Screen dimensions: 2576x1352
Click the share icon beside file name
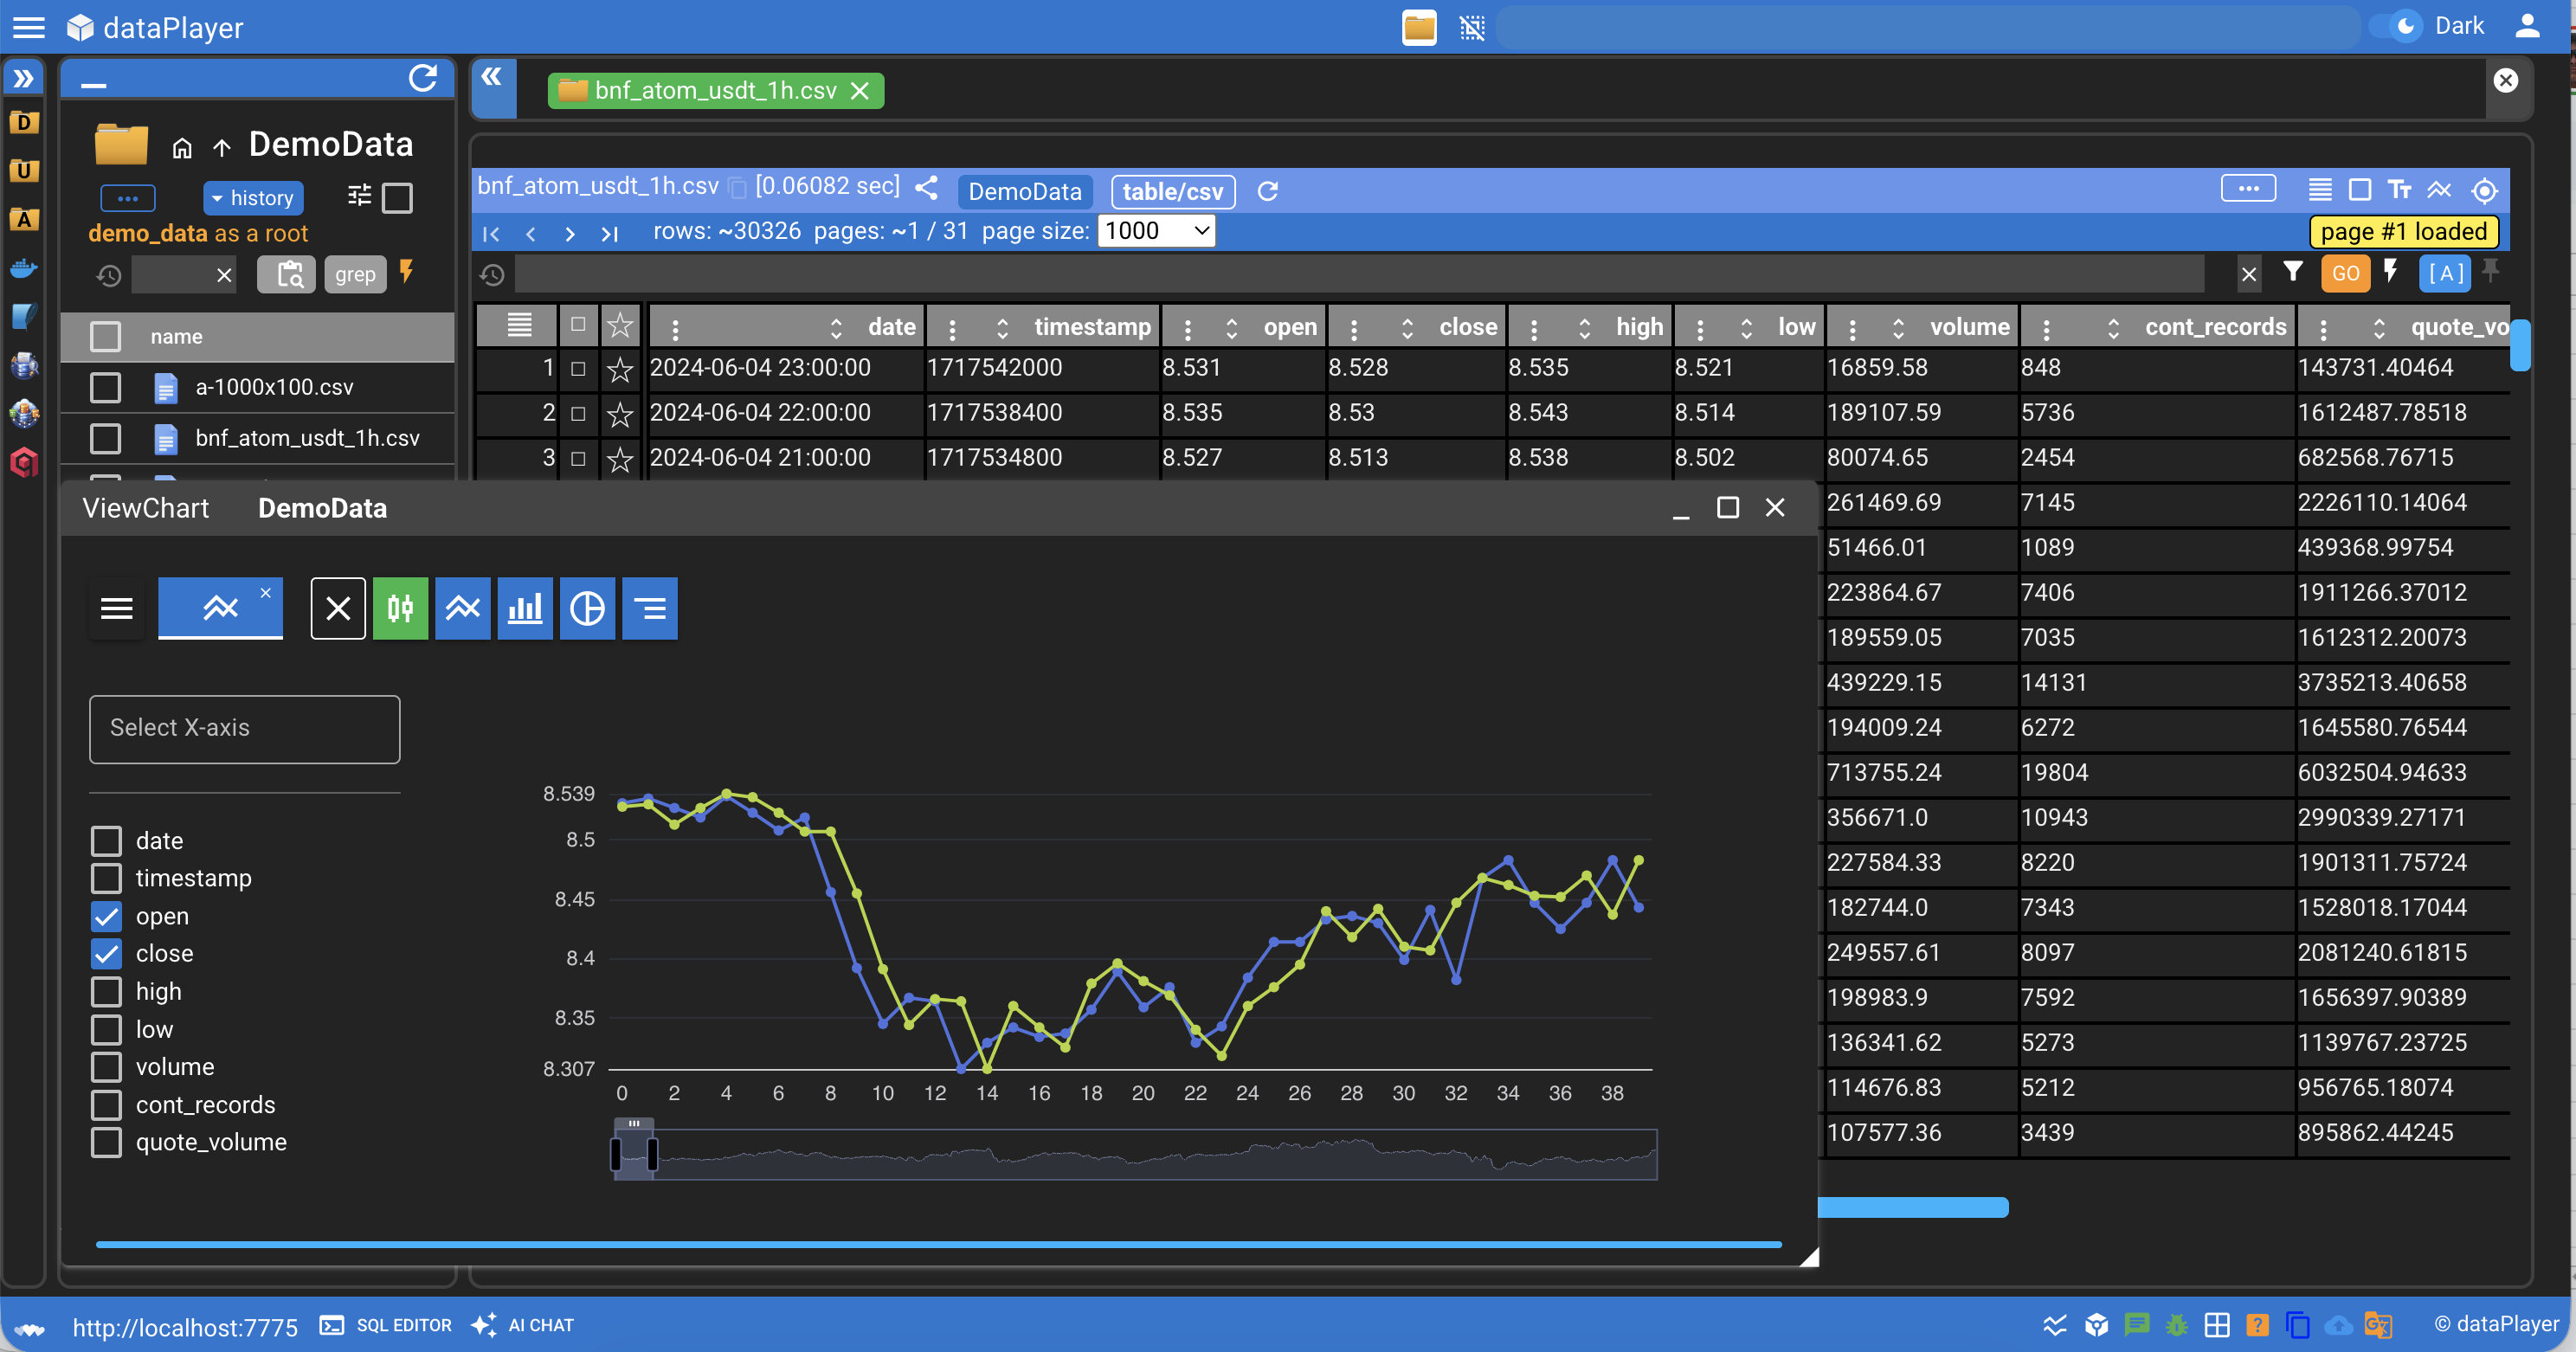tap(926, 188)
